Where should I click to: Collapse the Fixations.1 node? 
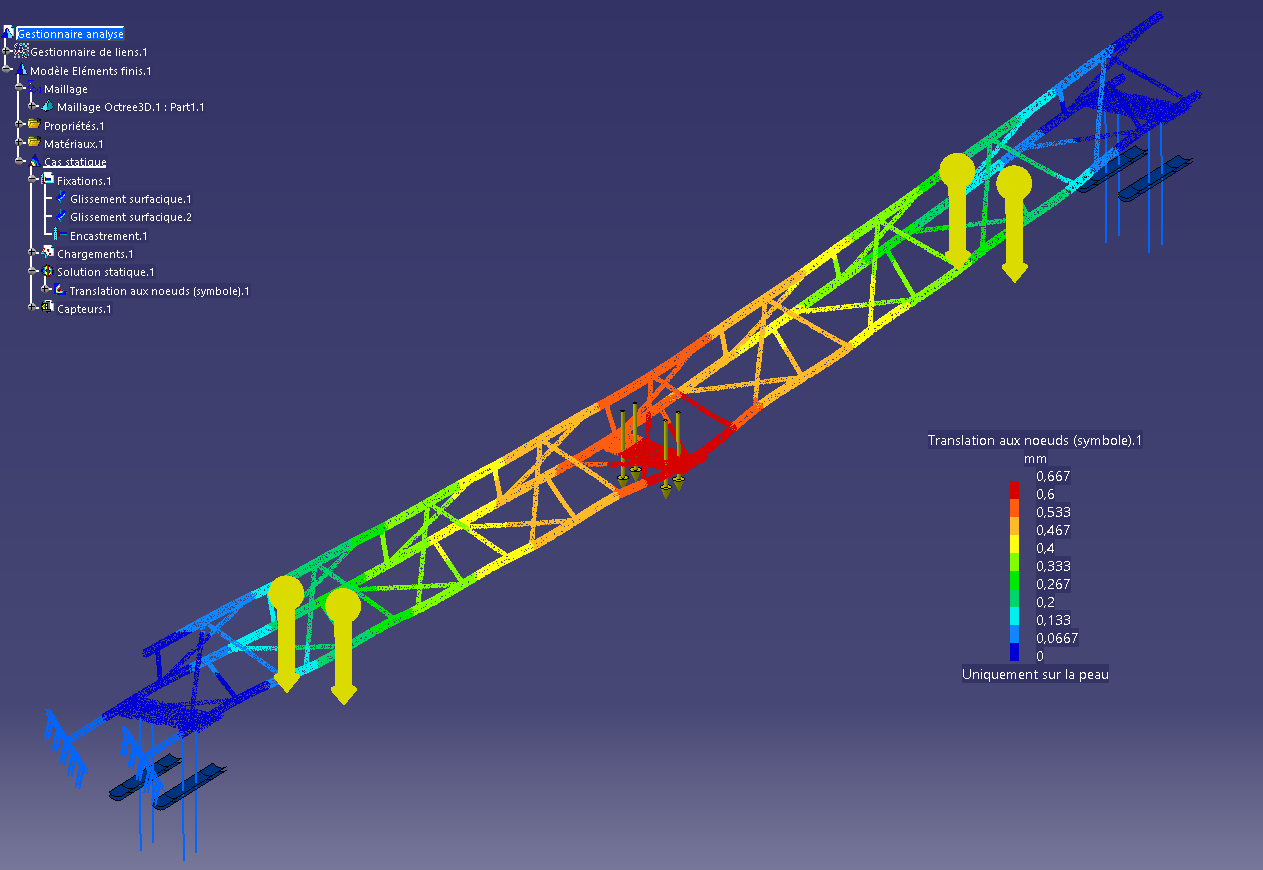pyautogui.click(x=33, y=181)
